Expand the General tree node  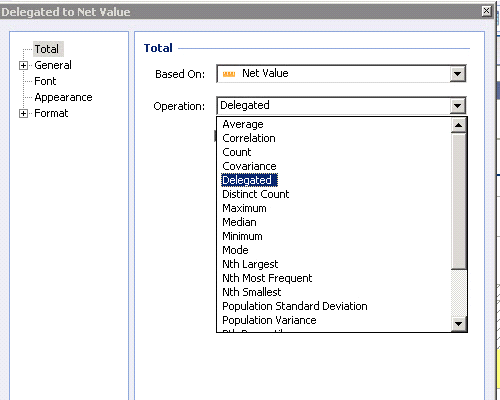(23, 65)
